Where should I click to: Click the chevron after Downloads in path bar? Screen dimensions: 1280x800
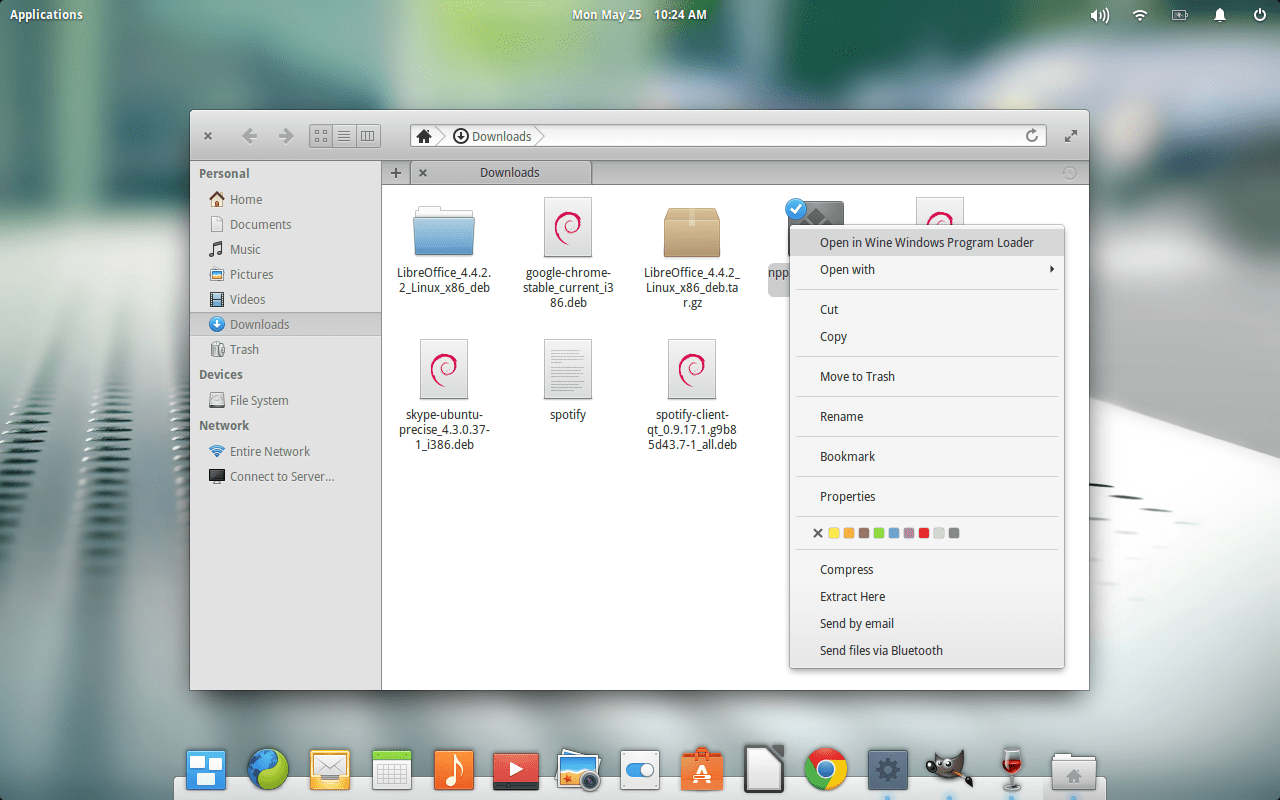pos(541,136)
